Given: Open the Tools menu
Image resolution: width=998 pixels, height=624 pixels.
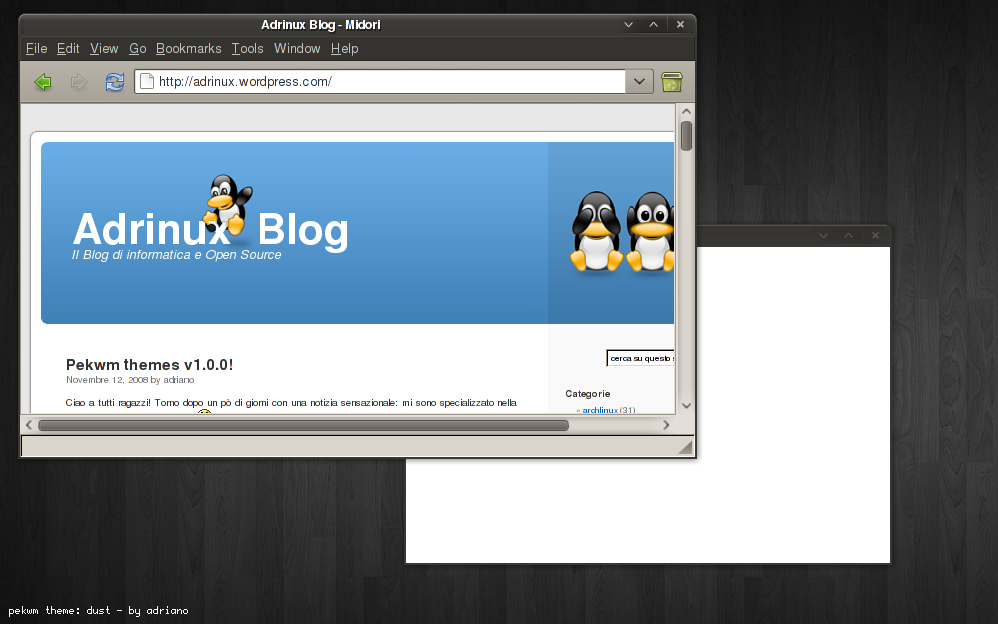Looking at the screenshot, I should click(248, 48).
